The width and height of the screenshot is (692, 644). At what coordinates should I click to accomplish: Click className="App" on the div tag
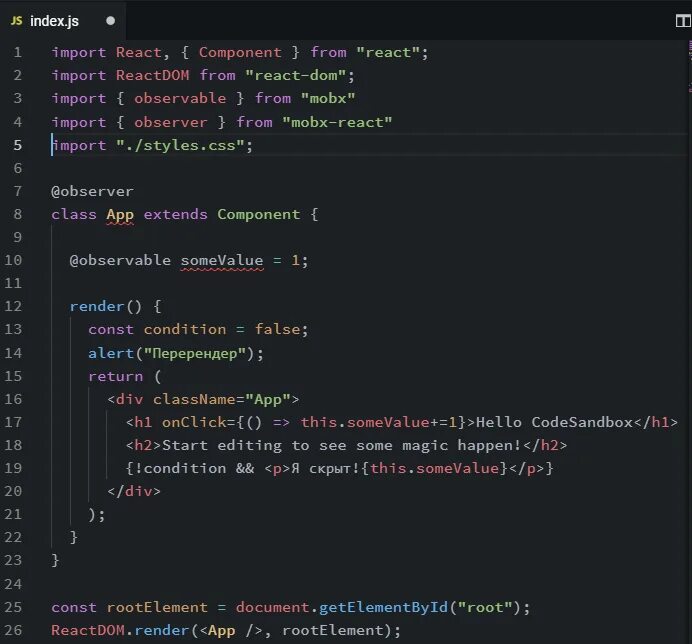pyautogui.click(x=222, y=399)
